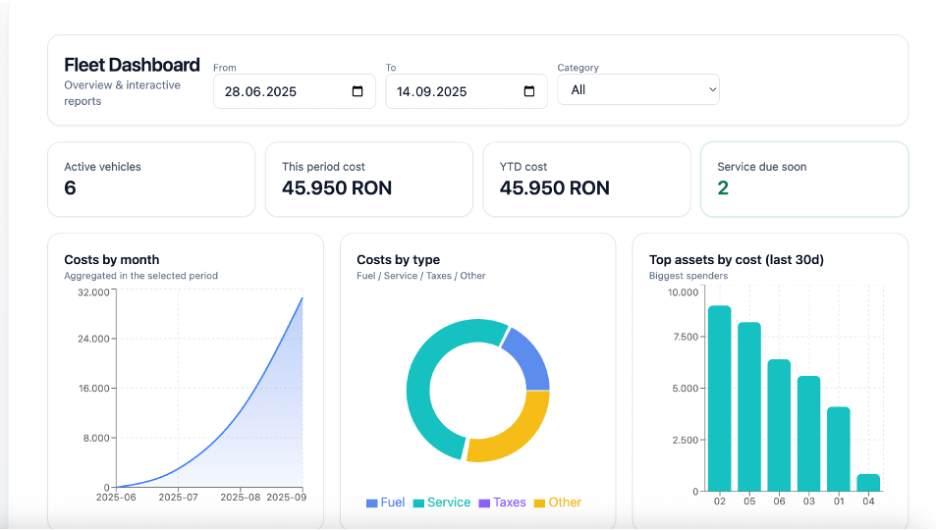
Task: Open the This period cost card
Action: coord(368,179)
